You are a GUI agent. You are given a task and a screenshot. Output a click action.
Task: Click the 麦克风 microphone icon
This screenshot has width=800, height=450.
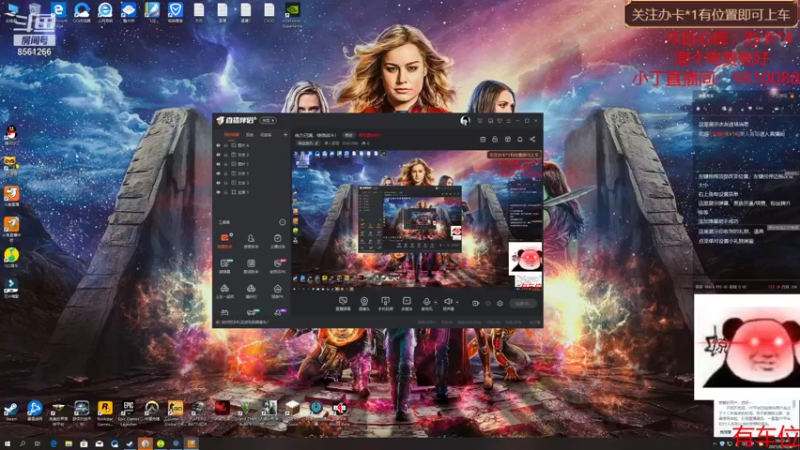[x=427, y=301]
